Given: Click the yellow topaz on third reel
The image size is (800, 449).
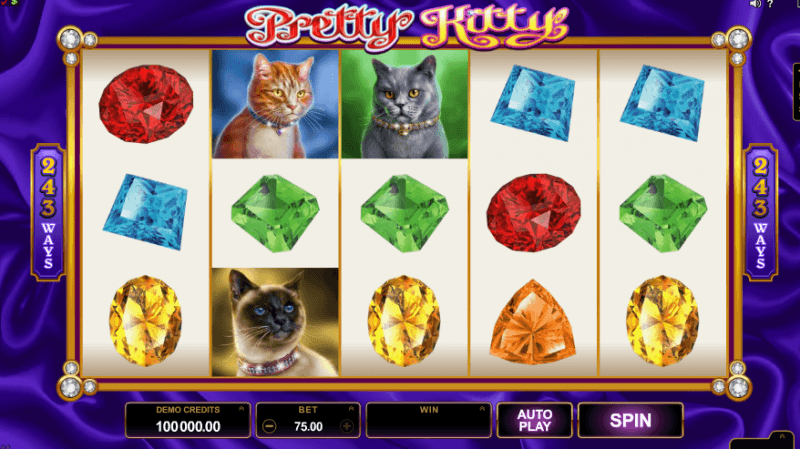Looking at the screenshot, I should (x=404, y=321).
